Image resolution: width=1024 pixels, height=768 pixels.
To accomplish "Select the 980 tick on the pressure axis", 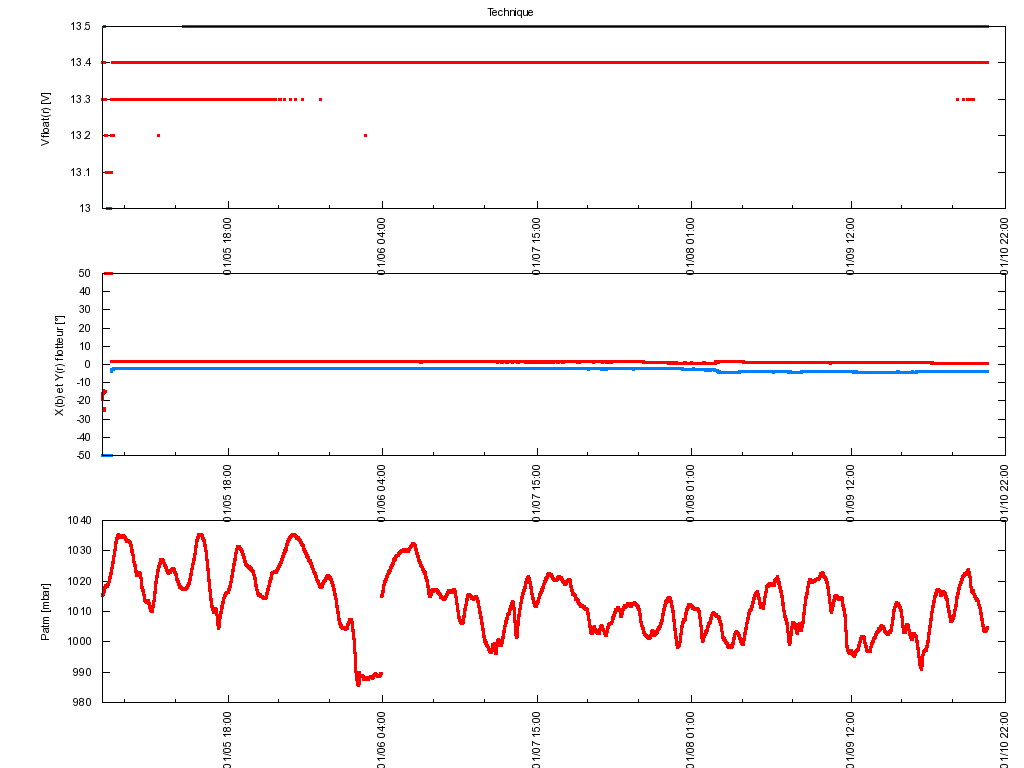I will 82,702.
